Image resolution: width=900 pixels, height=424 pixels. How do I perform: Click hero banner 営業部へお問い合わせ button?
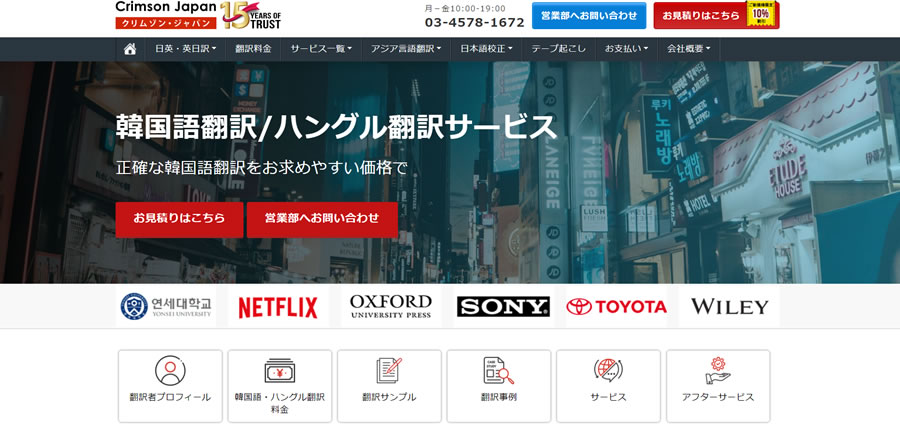click(322, 219)
